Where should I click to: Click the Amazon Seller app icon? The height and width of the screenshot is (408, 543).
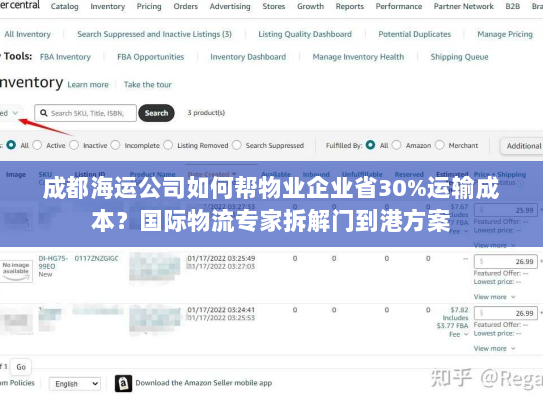123,383
